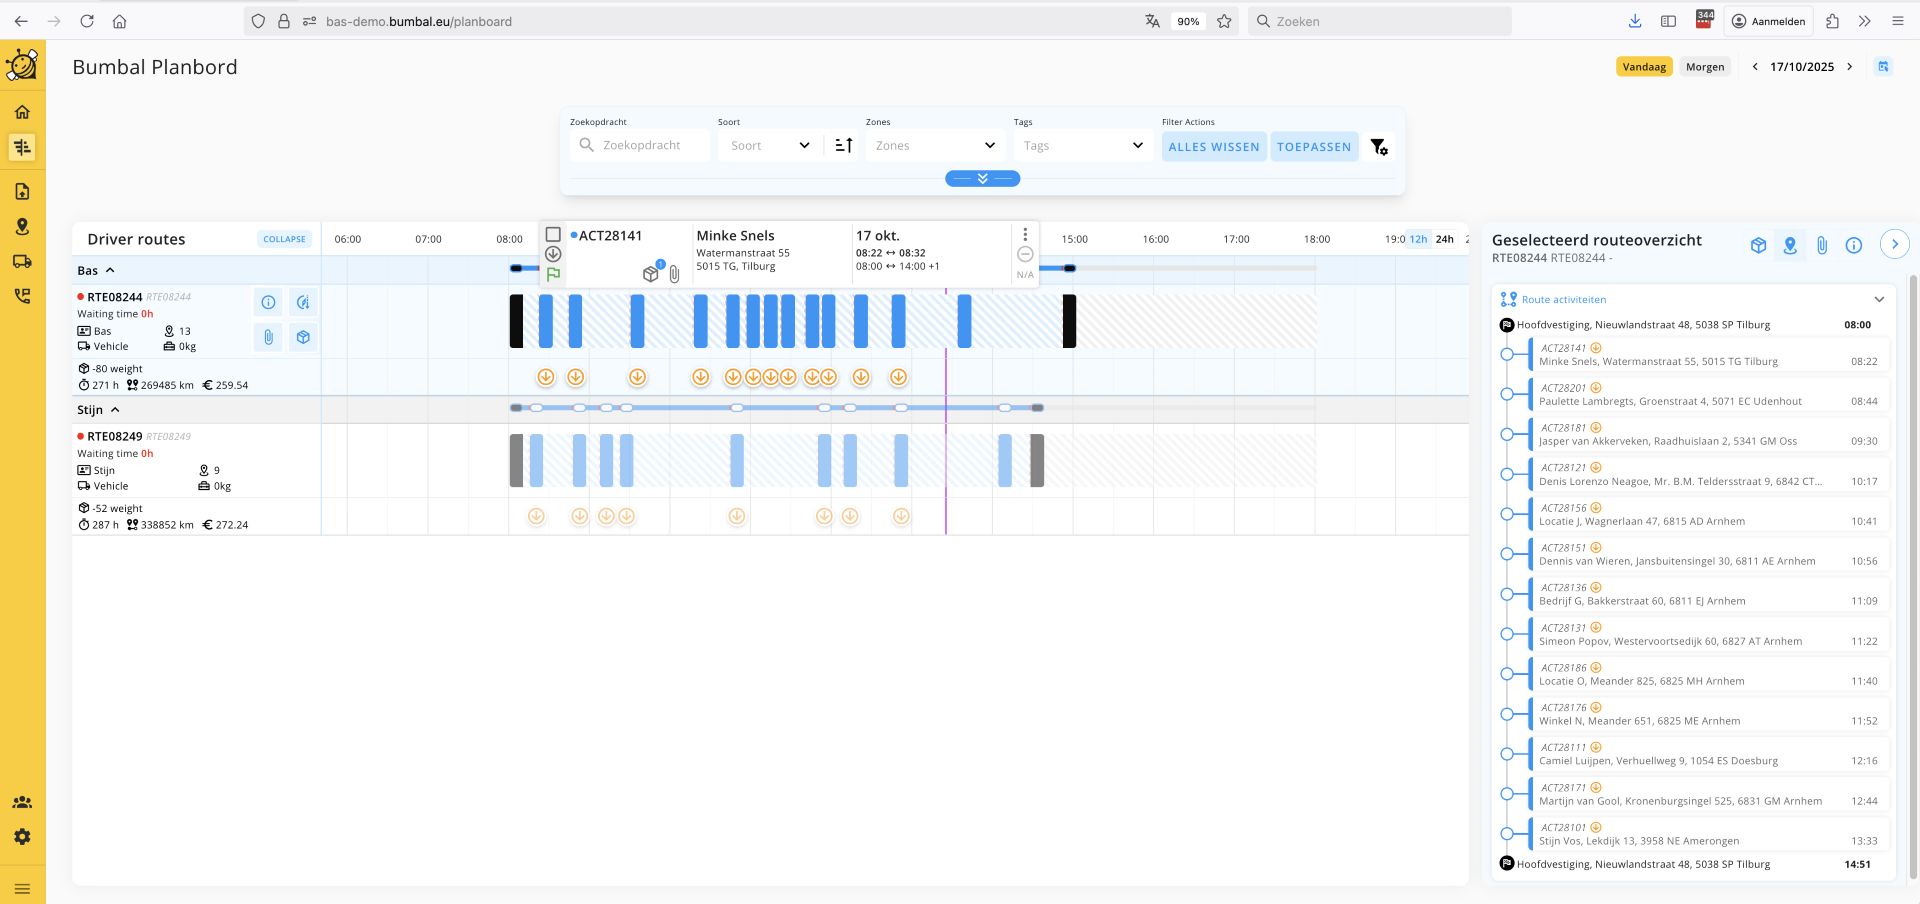Switch timeline to 24h view
This screenshot has width=1920, height=904.
coord(1444,239)
